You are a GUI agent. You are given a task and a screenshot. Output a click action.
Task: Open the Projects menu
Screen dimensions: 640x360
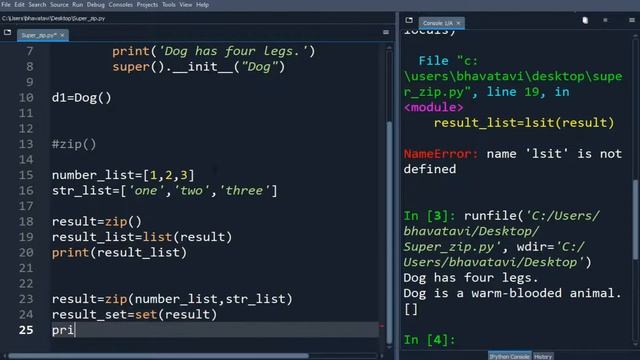147,4
